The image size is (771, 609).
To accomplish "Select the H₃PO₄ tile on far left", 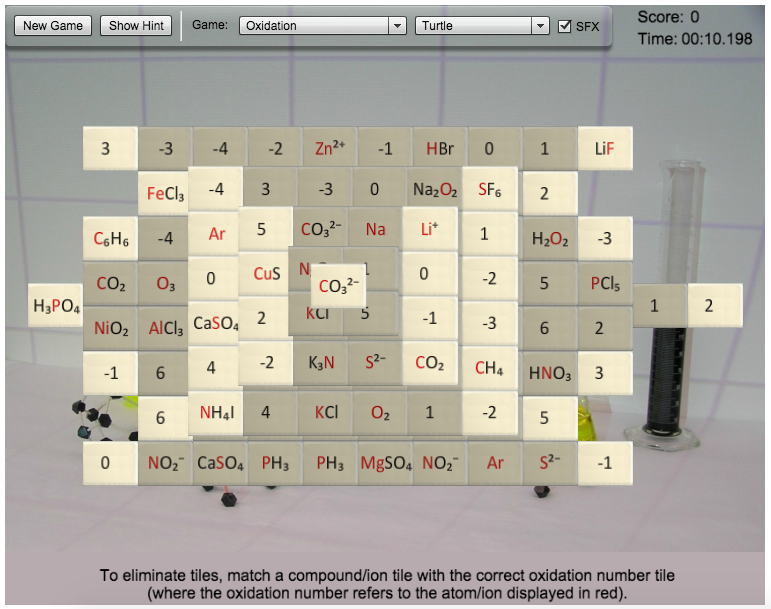I will [56, 306].
